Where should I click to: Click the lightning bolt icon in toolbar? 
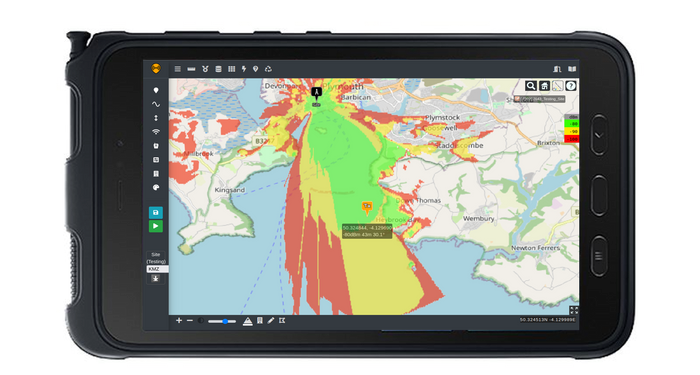[244, 69]
